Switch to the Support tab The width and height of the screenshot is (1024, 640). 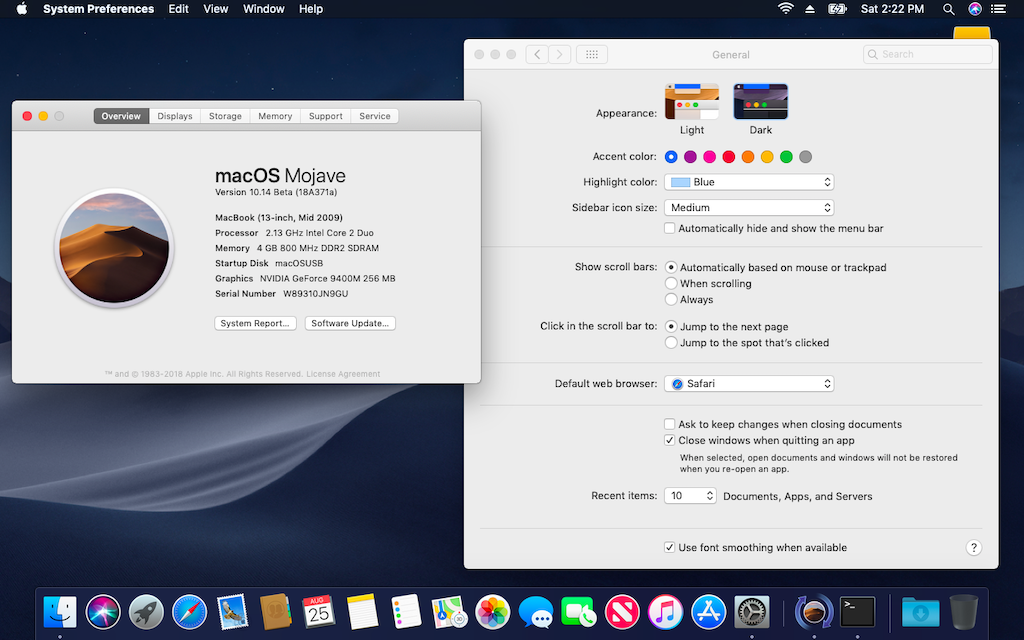coord(326,116)
